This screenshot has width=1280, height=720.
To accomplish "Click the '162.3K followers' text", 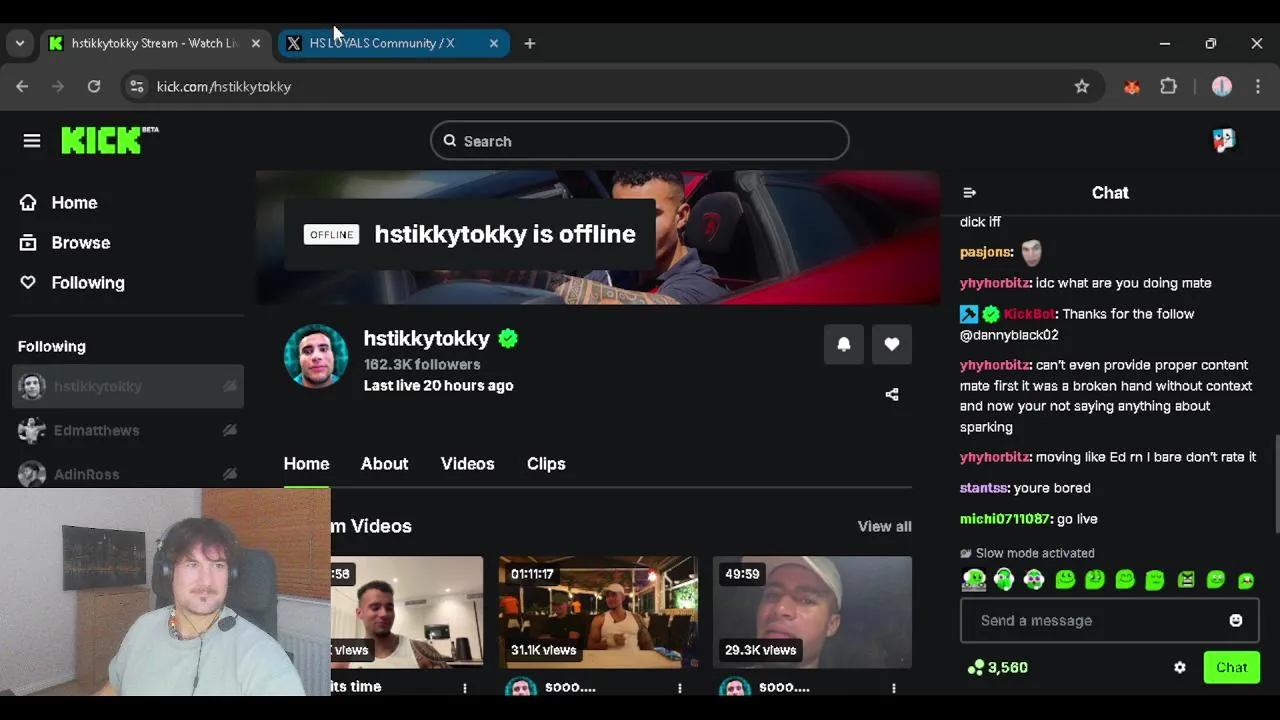I will (422, 365).
